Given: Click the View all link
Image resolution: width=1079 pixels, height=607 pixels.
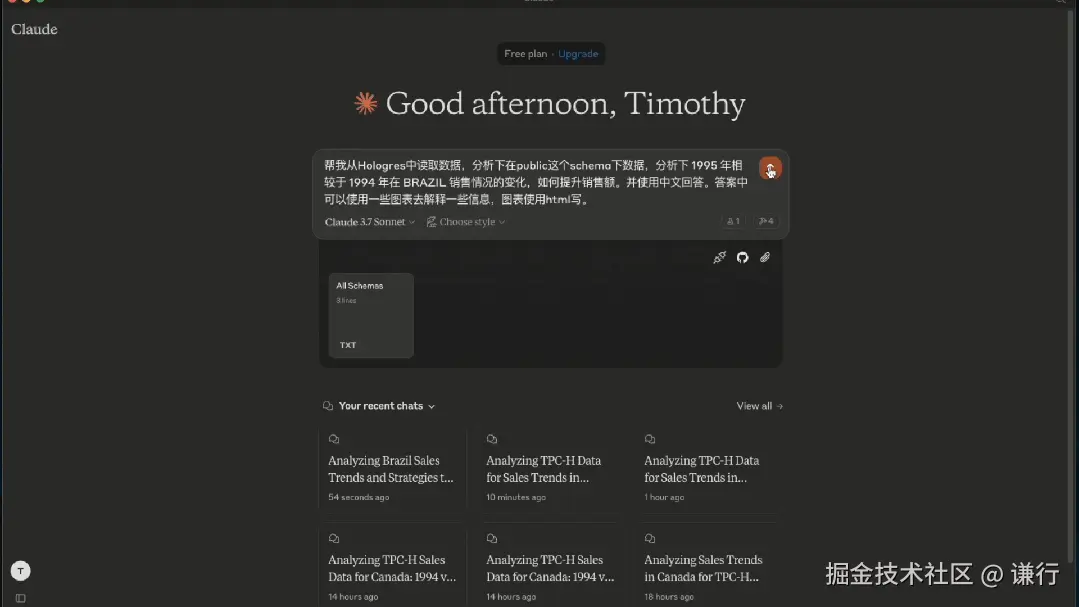Looking at the screenshot, I should coord(760,406).
